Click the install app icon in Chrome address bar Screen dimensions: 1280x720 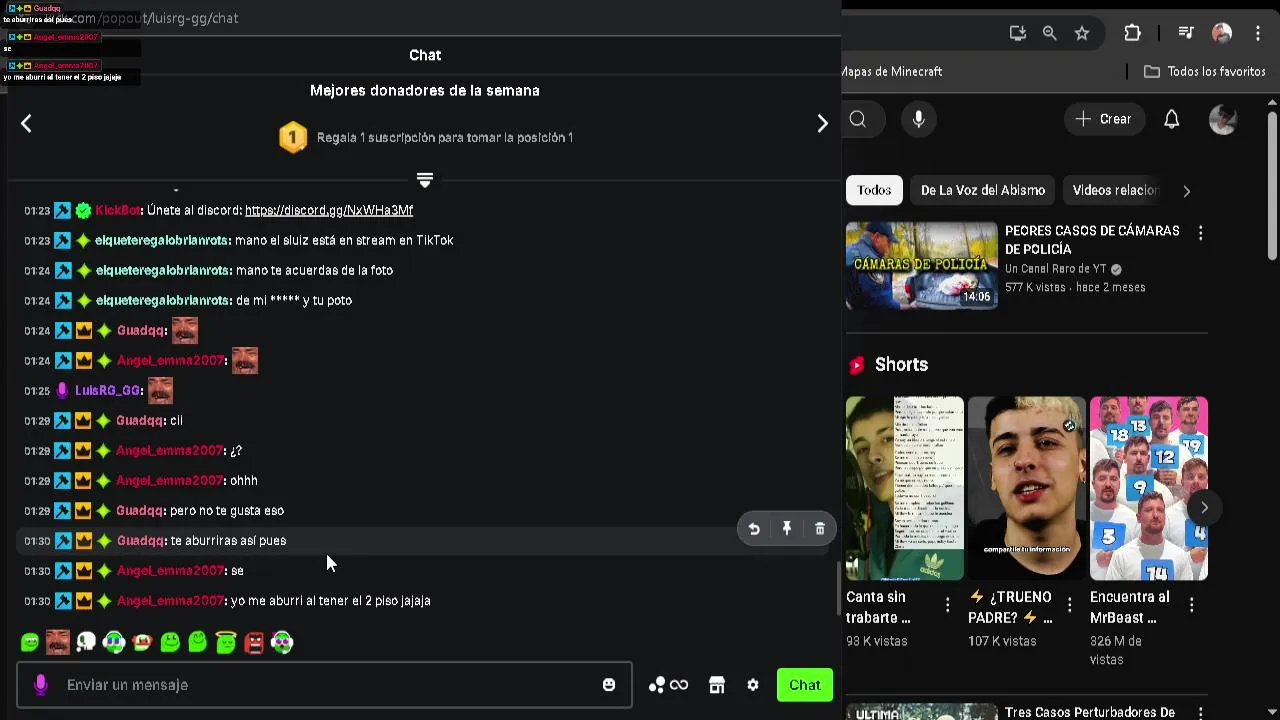tap(1018, 33)
